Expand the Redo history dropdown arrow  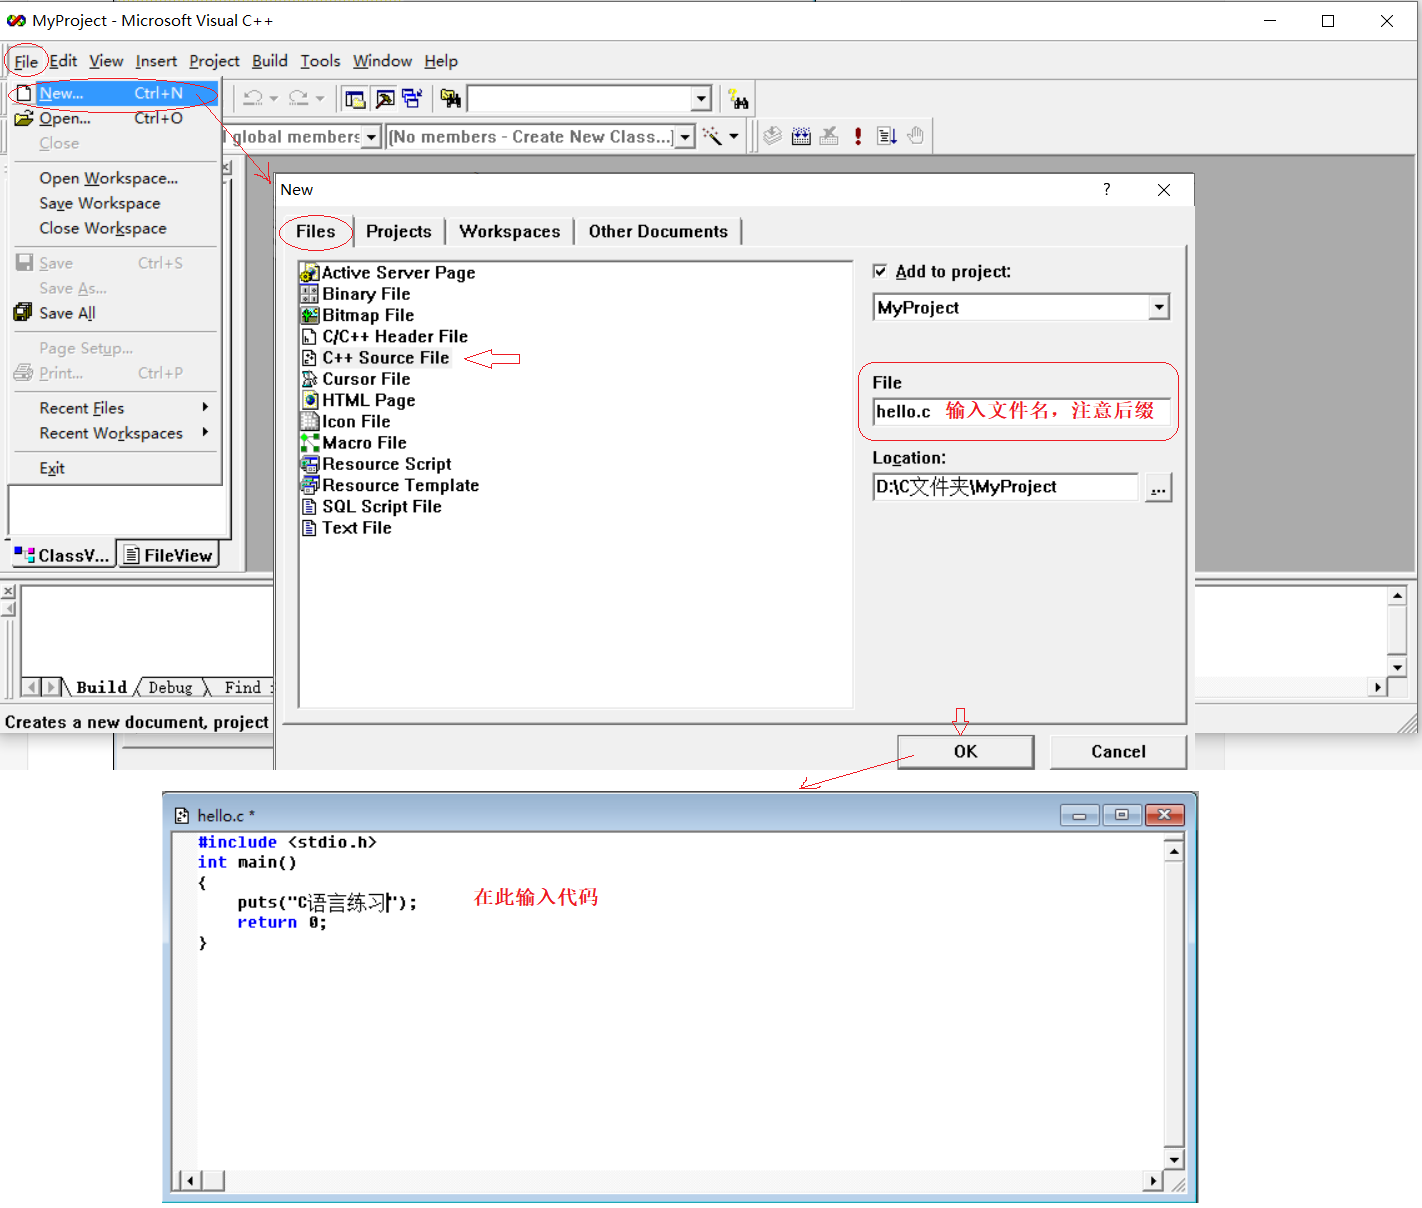320,98
